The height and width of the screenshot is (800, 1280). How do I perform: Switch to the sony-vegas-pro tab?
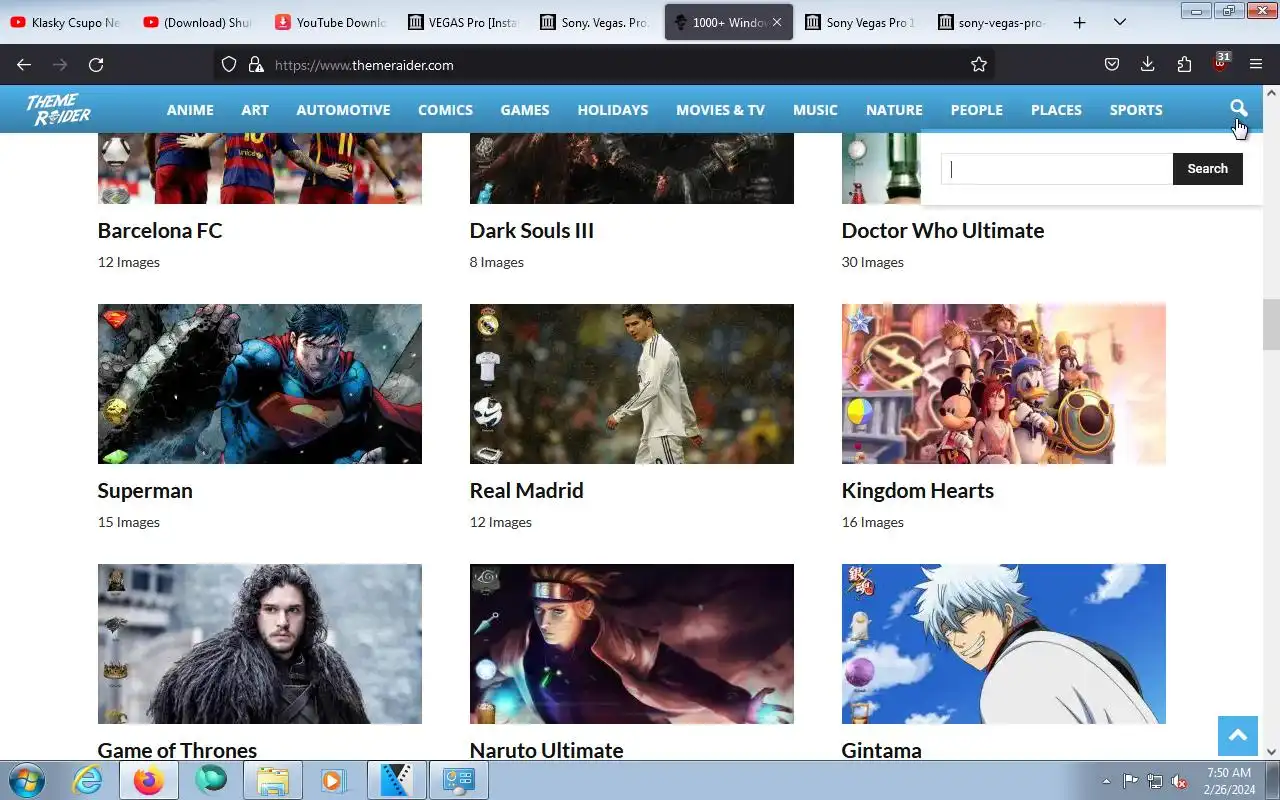click(994, 22)
